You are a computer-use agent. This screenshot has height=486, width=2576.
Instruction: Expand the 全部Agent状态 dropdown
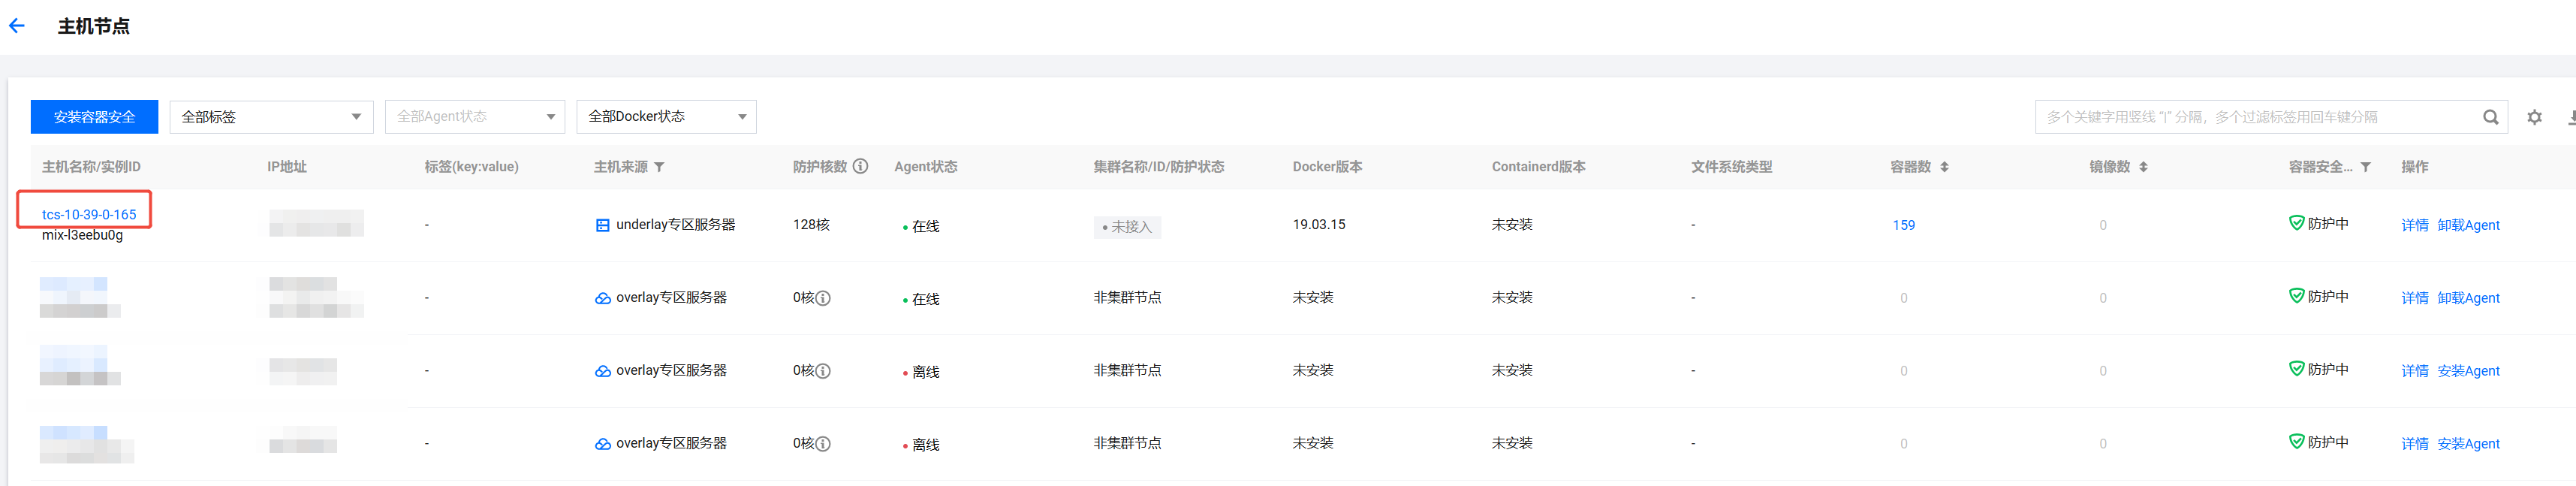point(474,117)
